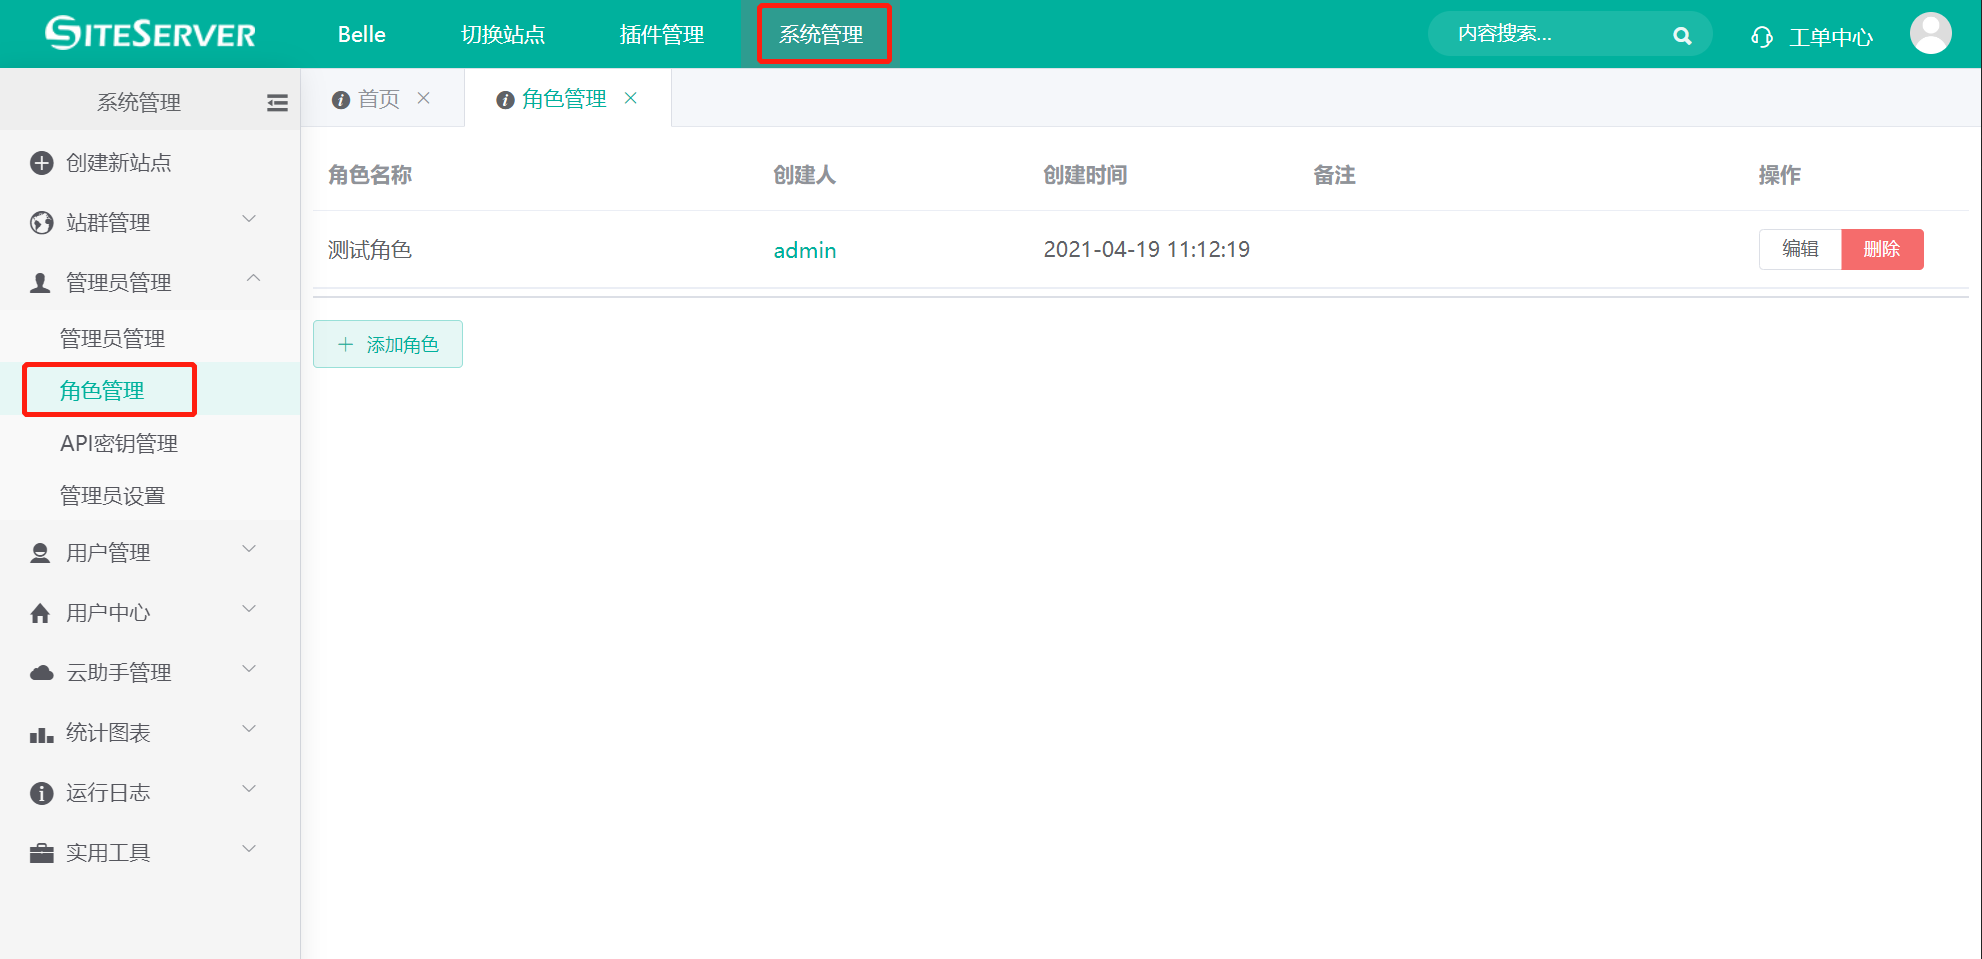The width and height of the screenshot is (1982, 959).
Task: Expand the 用户管理 menu chevron
Action: point(250,549)
